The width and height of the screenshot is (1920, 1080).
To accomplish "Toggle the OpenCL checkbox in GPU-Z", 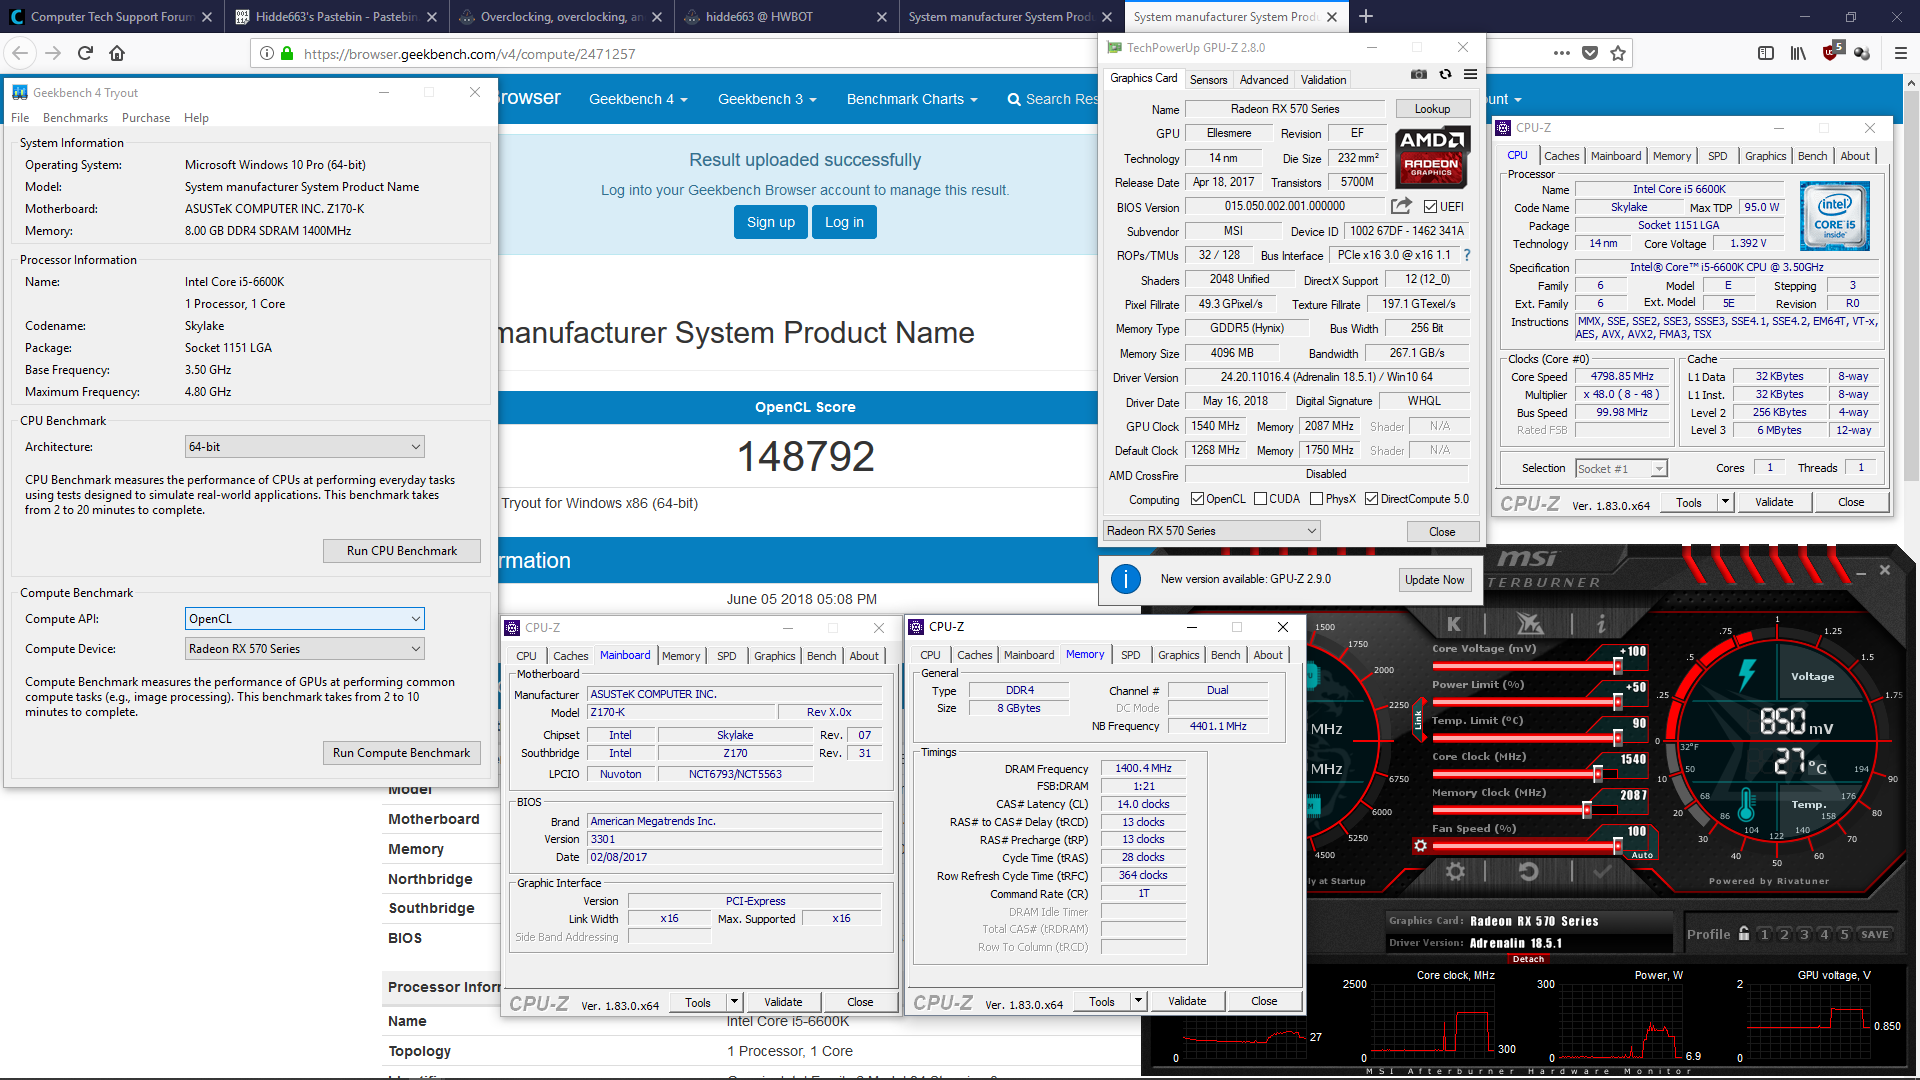I will (x=1197, y=499).
